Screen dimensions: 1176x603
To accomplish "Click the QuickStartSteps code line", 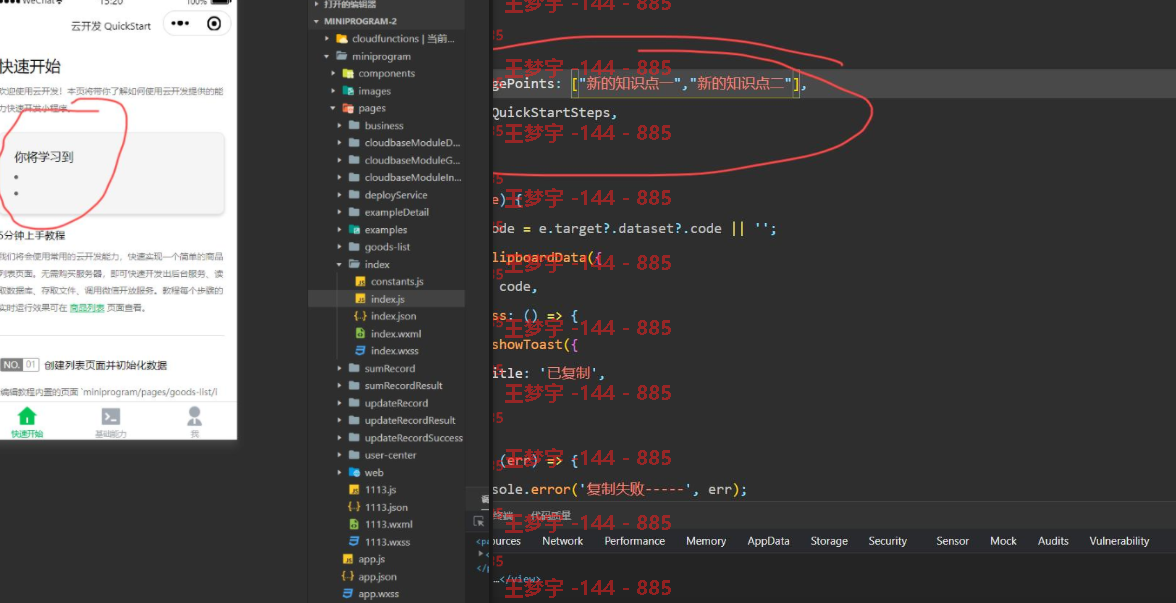I will click(554, 112).
